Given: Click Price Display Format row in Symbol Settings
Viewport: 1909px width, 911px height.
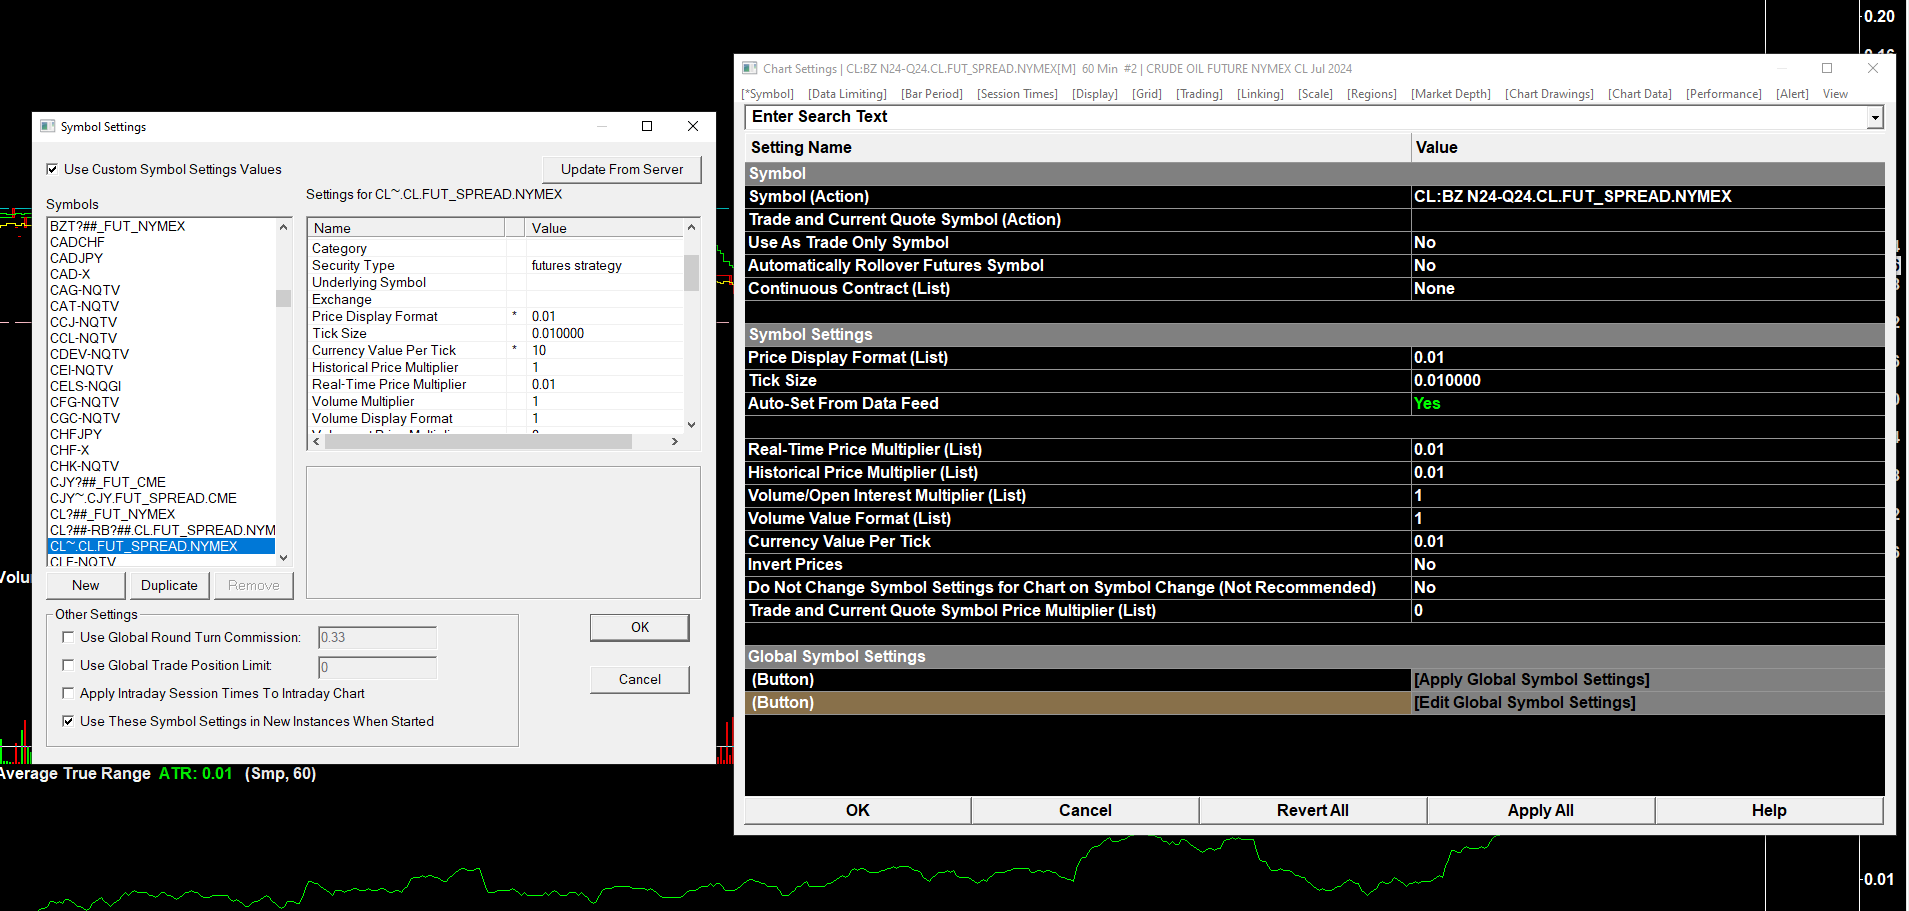Looking at the screenshot, I should [495, 316].
